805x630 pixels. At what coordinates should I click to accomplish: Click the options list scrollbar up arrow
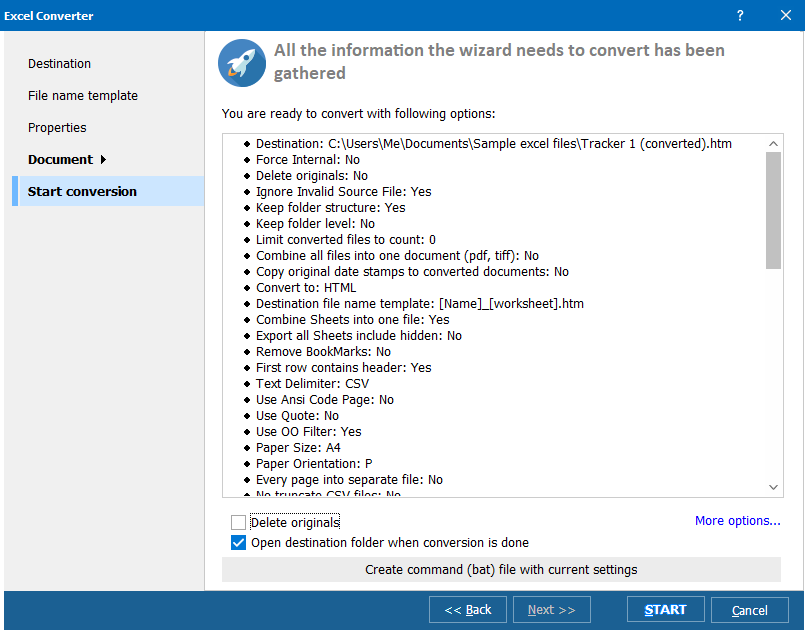tap(773, 142)
